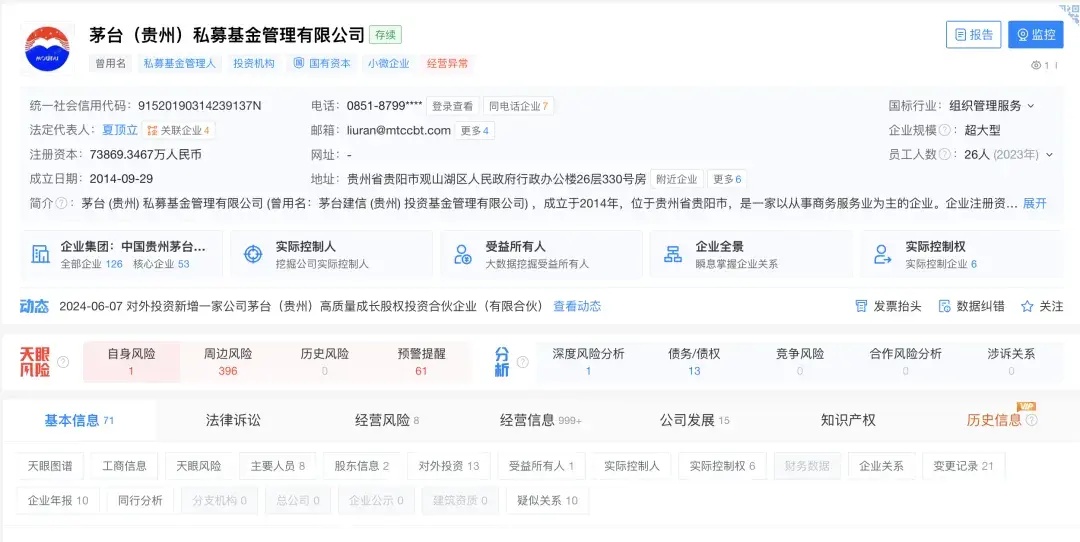Switch to 基本信息 71 tab
Viewport: 1080px width, 542px height.
click(x=79, y=421)
